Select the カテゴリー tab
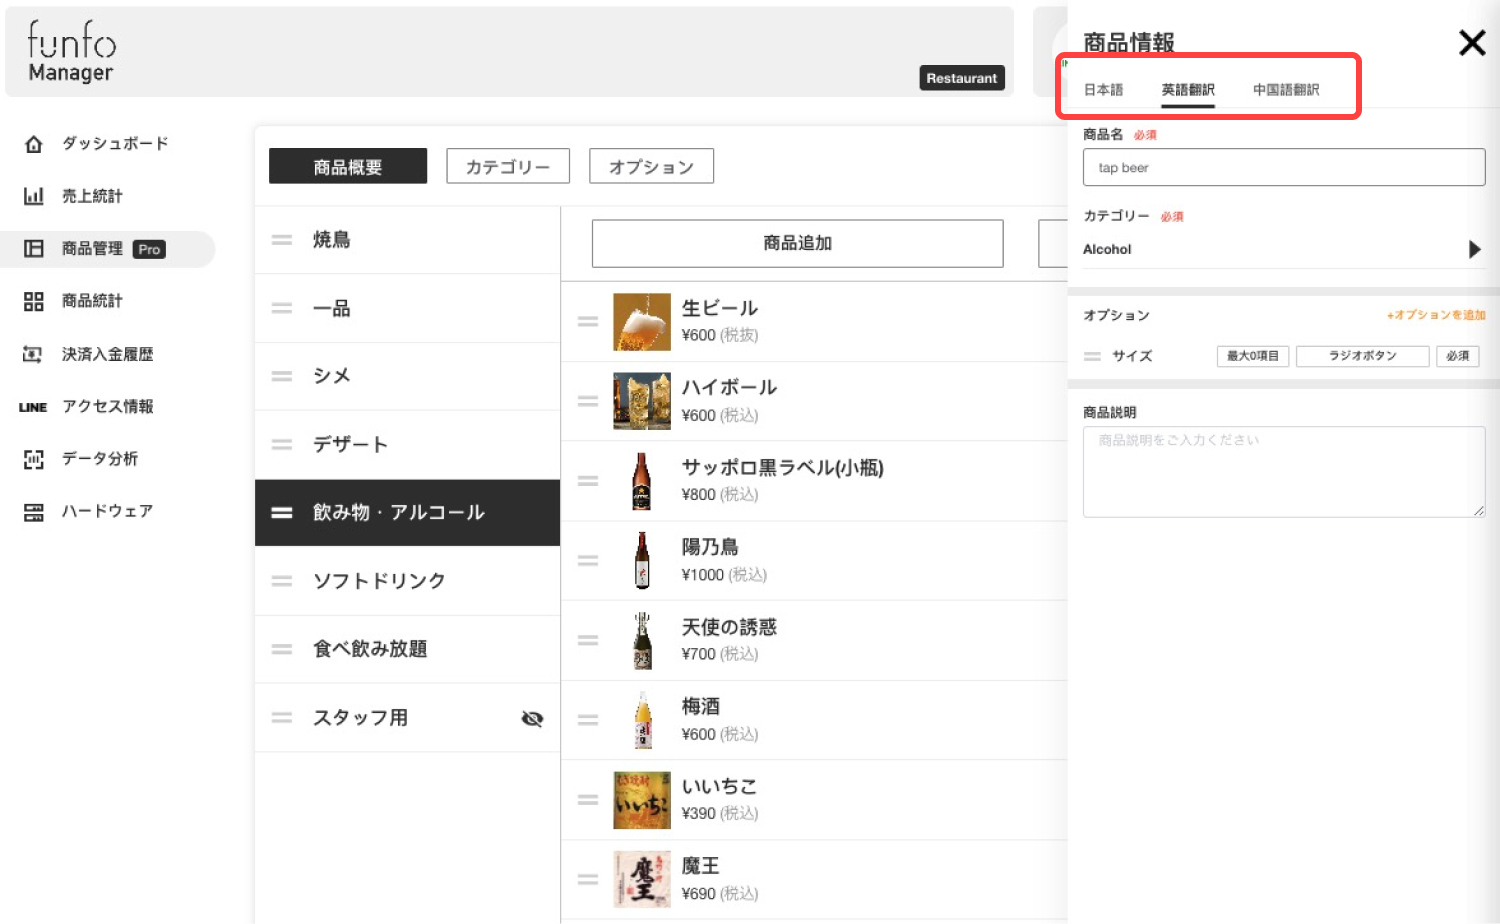 [508, 167]
